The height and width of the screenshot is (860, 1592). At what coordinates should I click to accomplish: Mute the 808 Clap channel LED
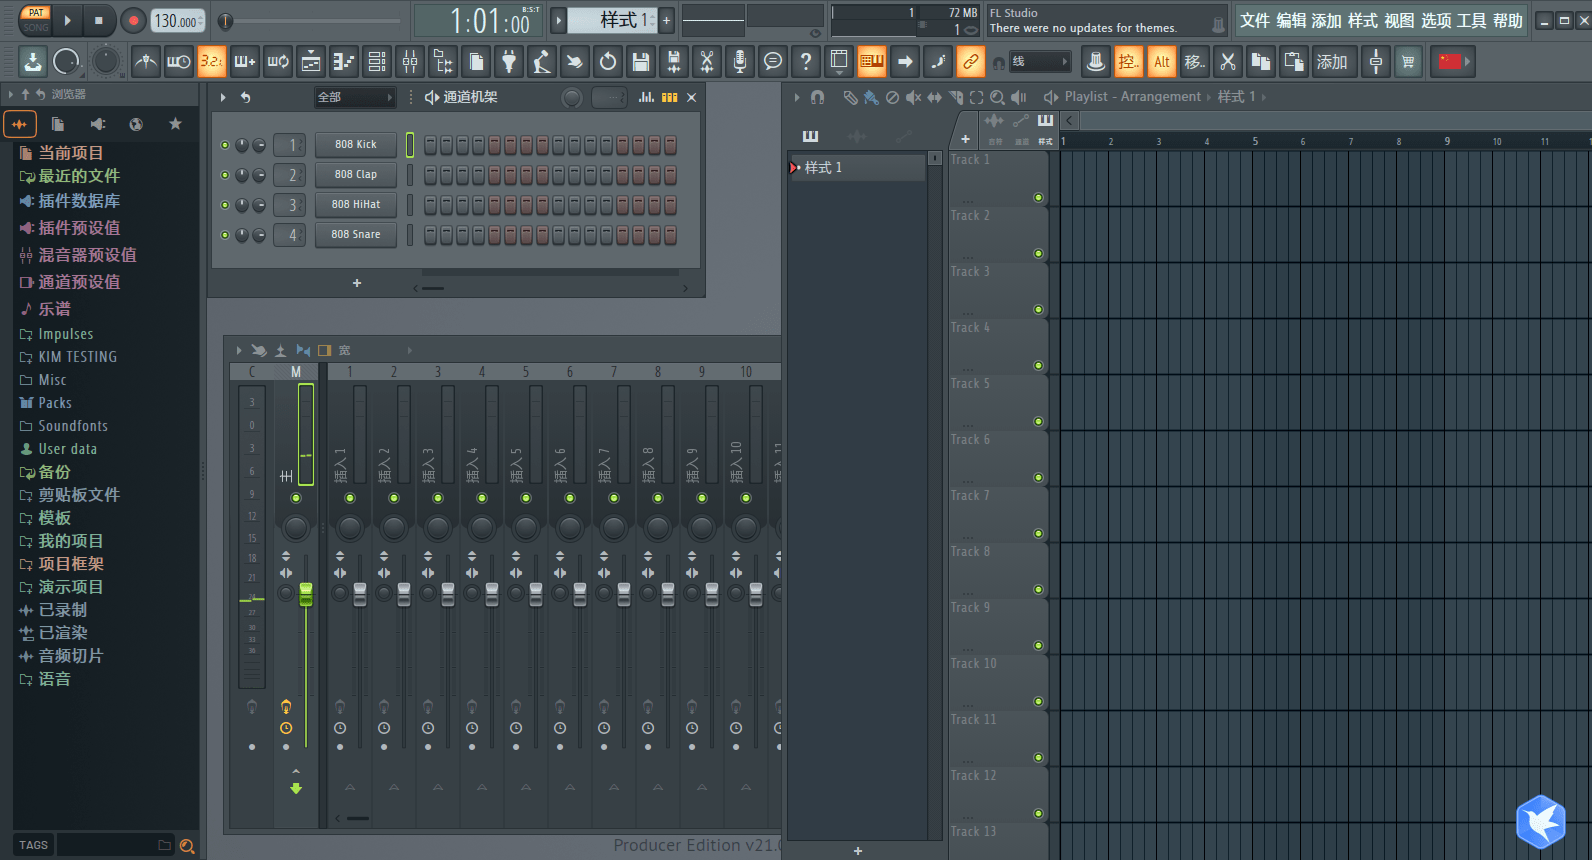(x=225, y=175)
